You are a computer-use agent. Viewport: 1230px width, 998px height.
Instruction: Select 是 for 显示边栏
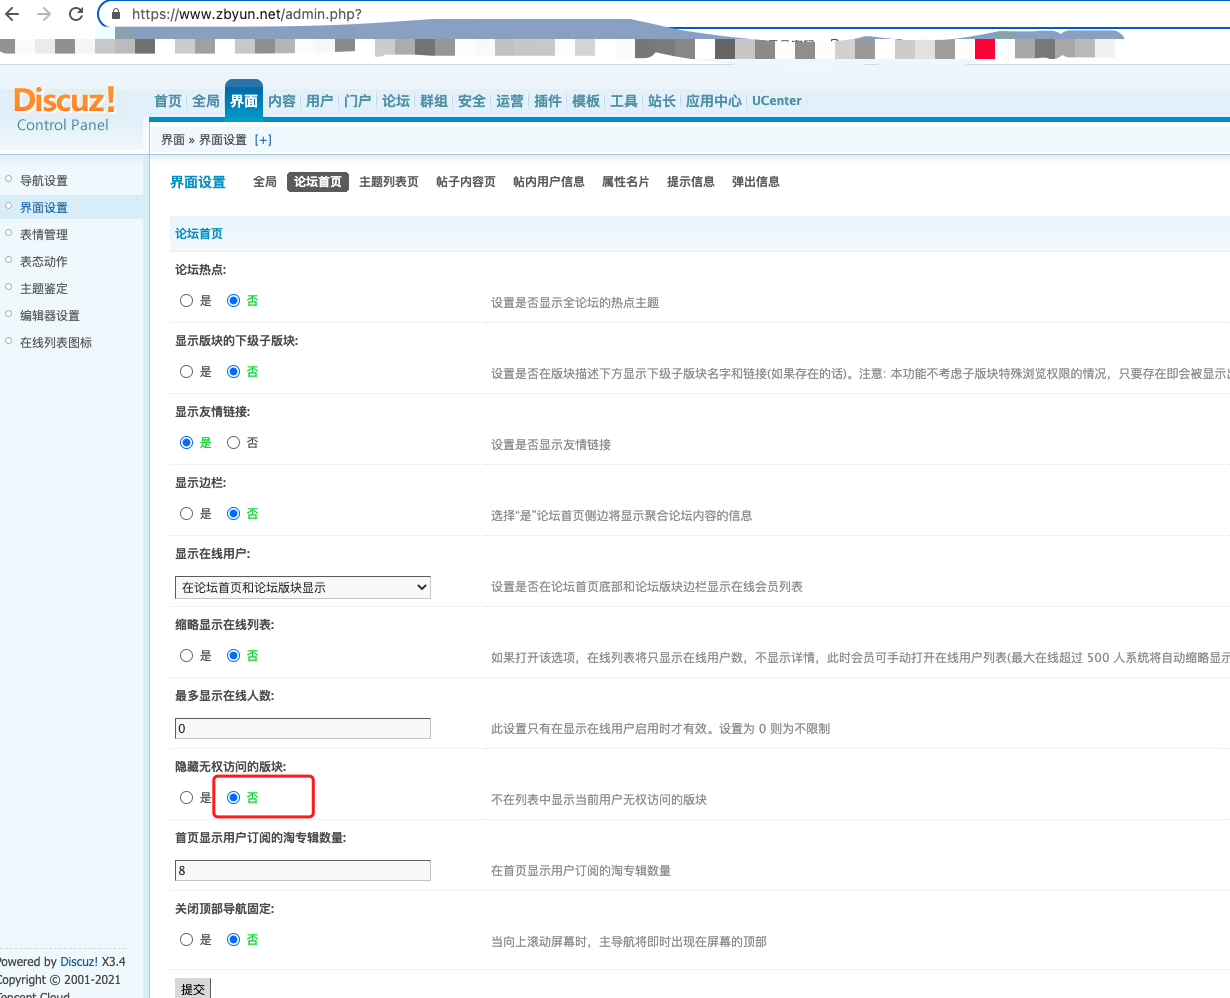coord(187,514)
